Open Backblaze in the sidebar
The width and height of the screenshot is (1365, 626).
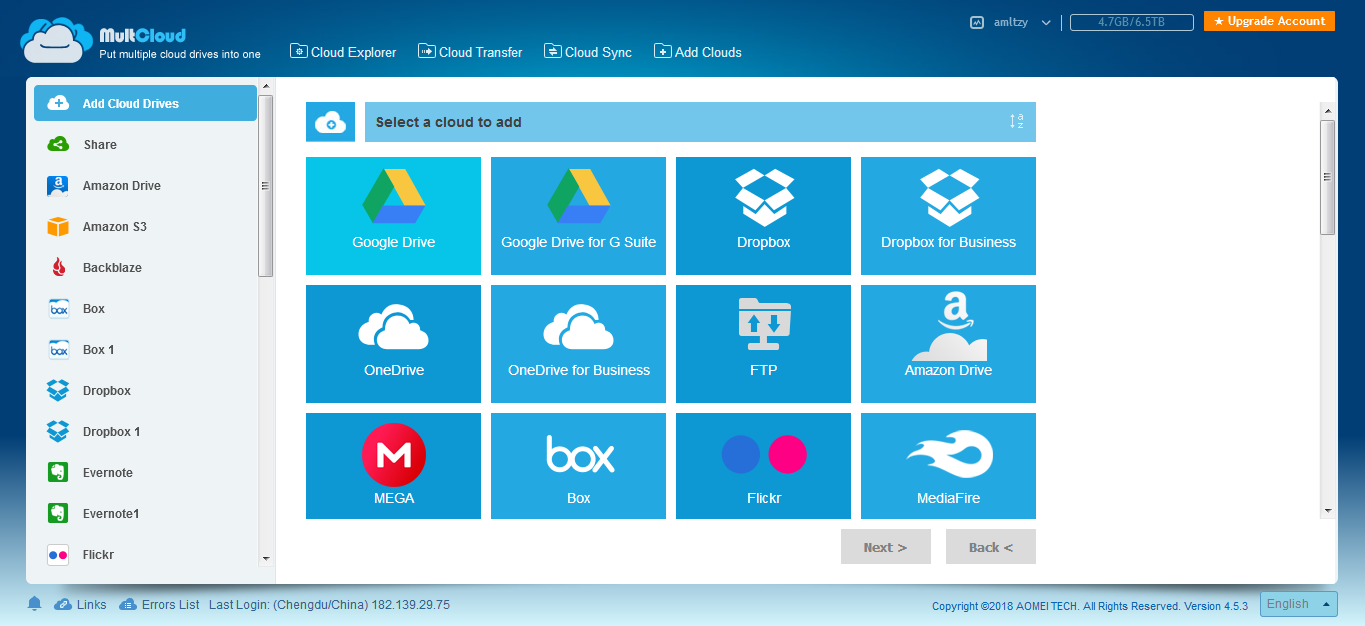click(x=145, y=267)
